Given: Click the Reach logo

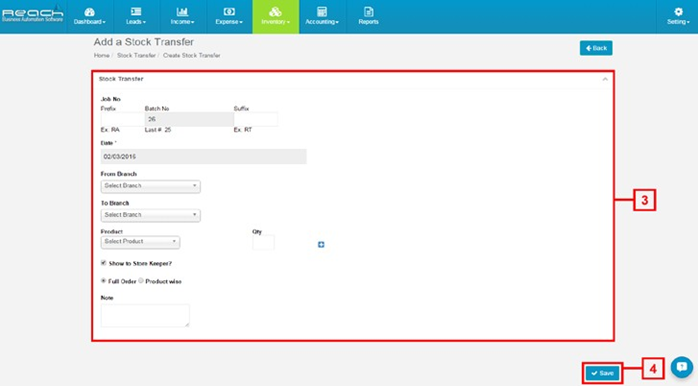Looking at the screenshot, I should point(32,14).
